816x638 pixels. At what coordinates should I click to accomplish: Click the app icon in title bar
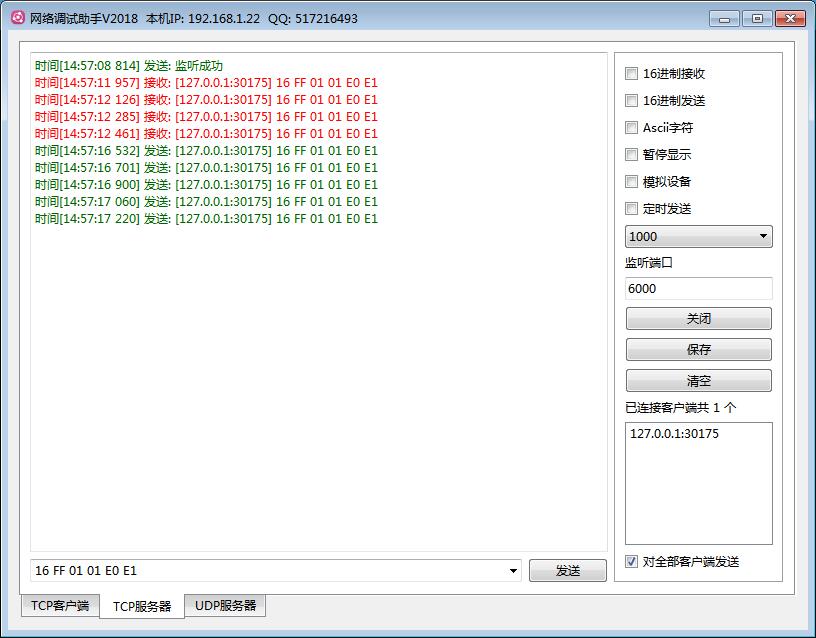click(17, 18)
